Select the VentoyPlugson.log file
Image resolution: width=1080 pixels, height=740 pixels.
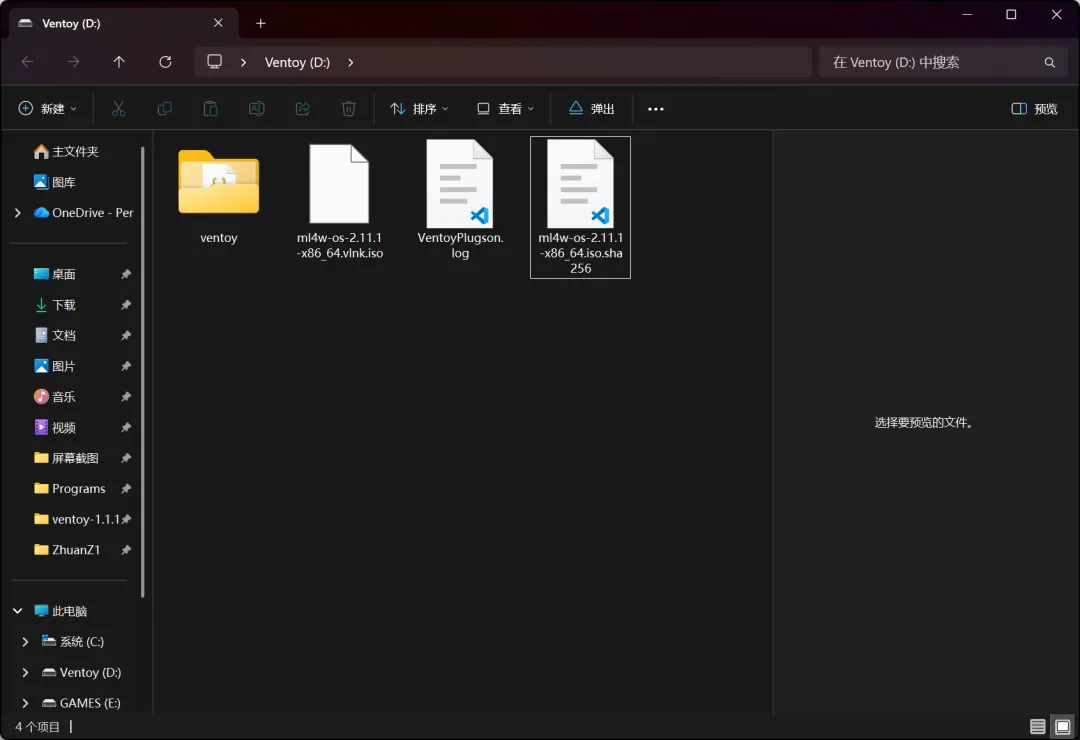pos(460,201)
